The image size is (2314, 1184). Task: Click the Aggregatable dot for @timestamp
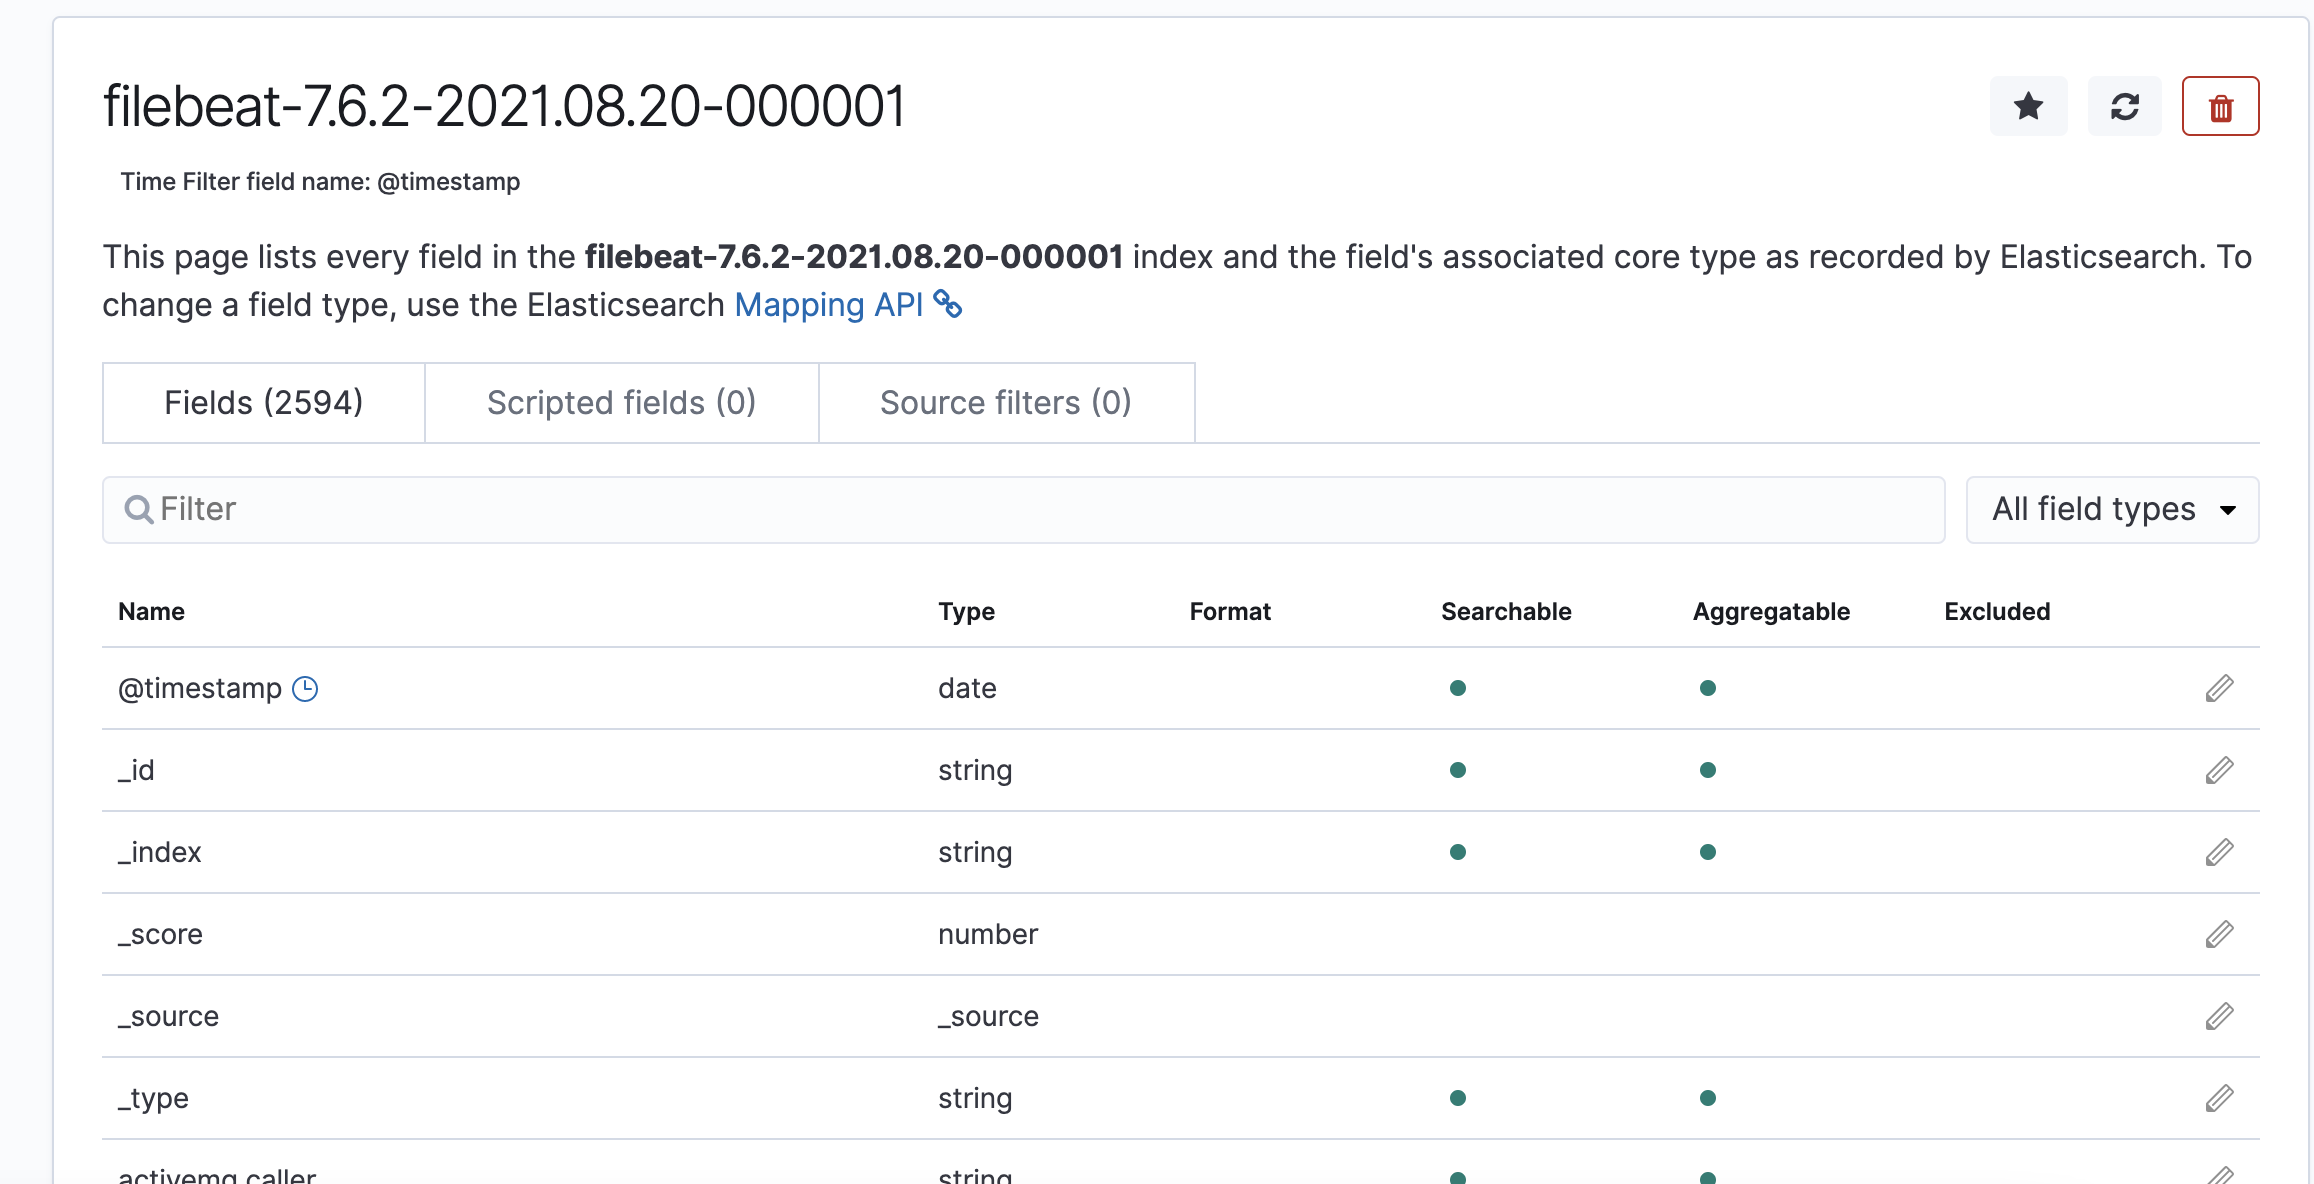(1708, 688)
